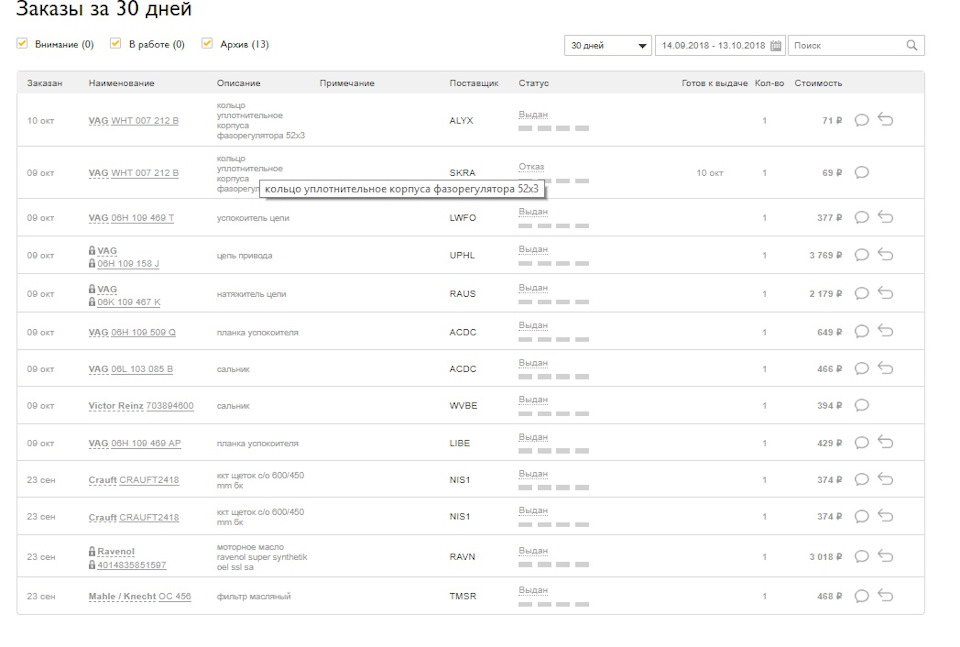Viewport: 960px width, 647px height.
Task: Open comment icon in LIBE row
Action: pyautogui.click(x=861, y=443)
